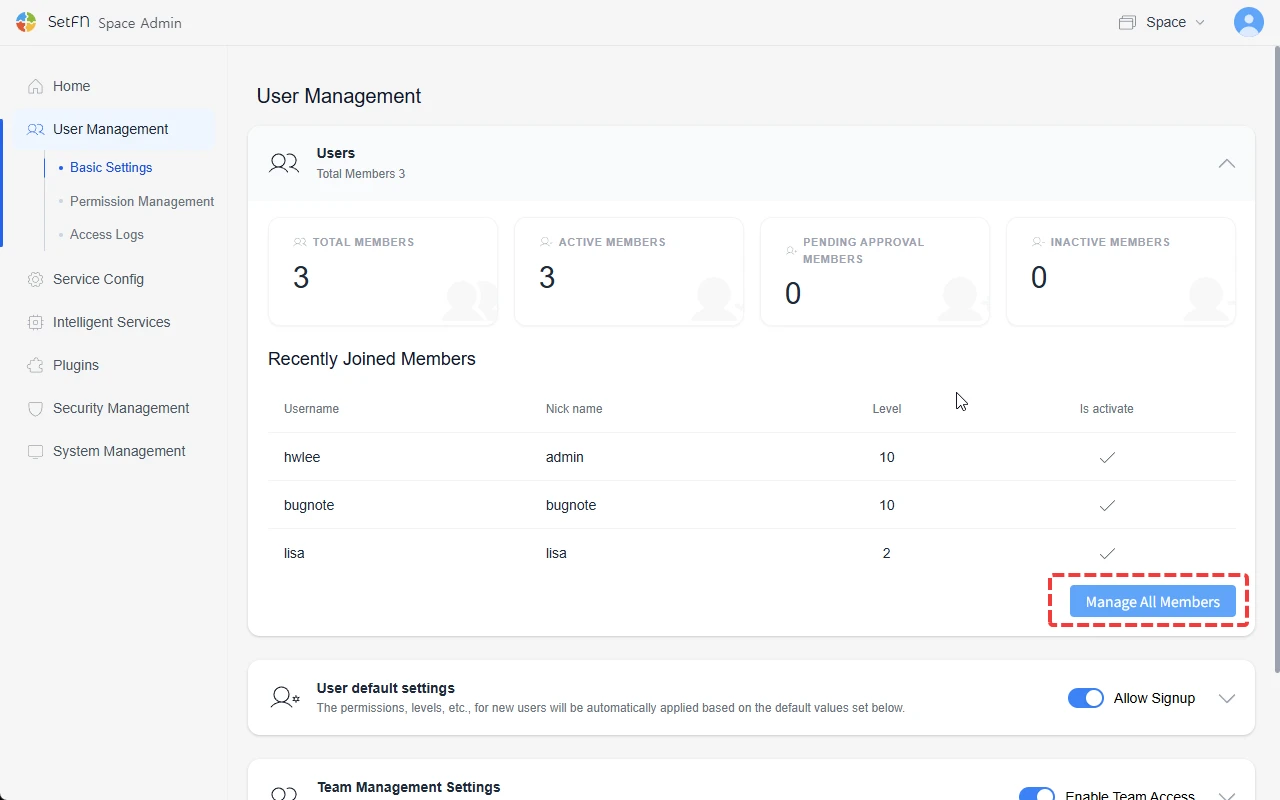This screenshot has width=1280, height=800.
Task: Select the hwlee username cell
Action: 302,457
